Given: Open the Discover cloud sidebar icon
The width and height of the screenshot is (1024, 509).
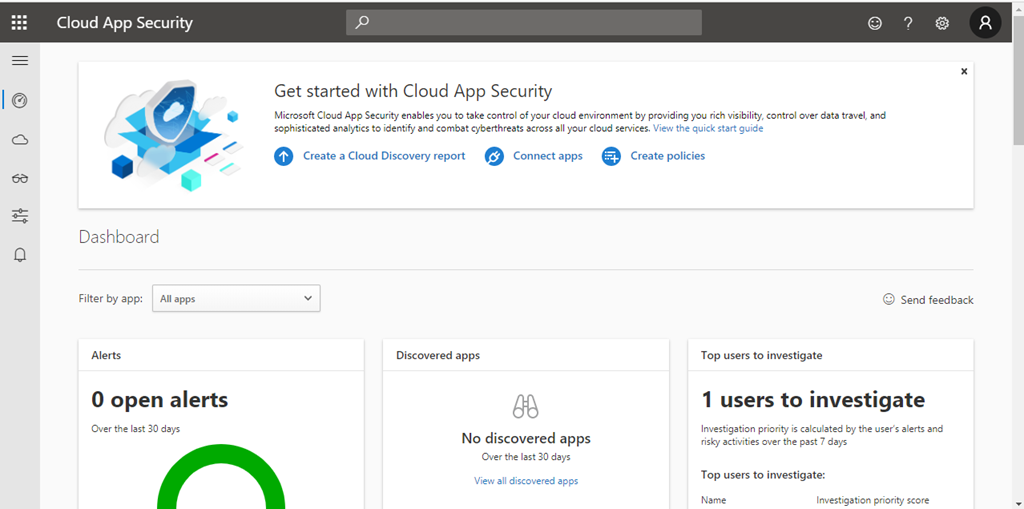Looking at the screenshot, I should [x=19, y=140].
